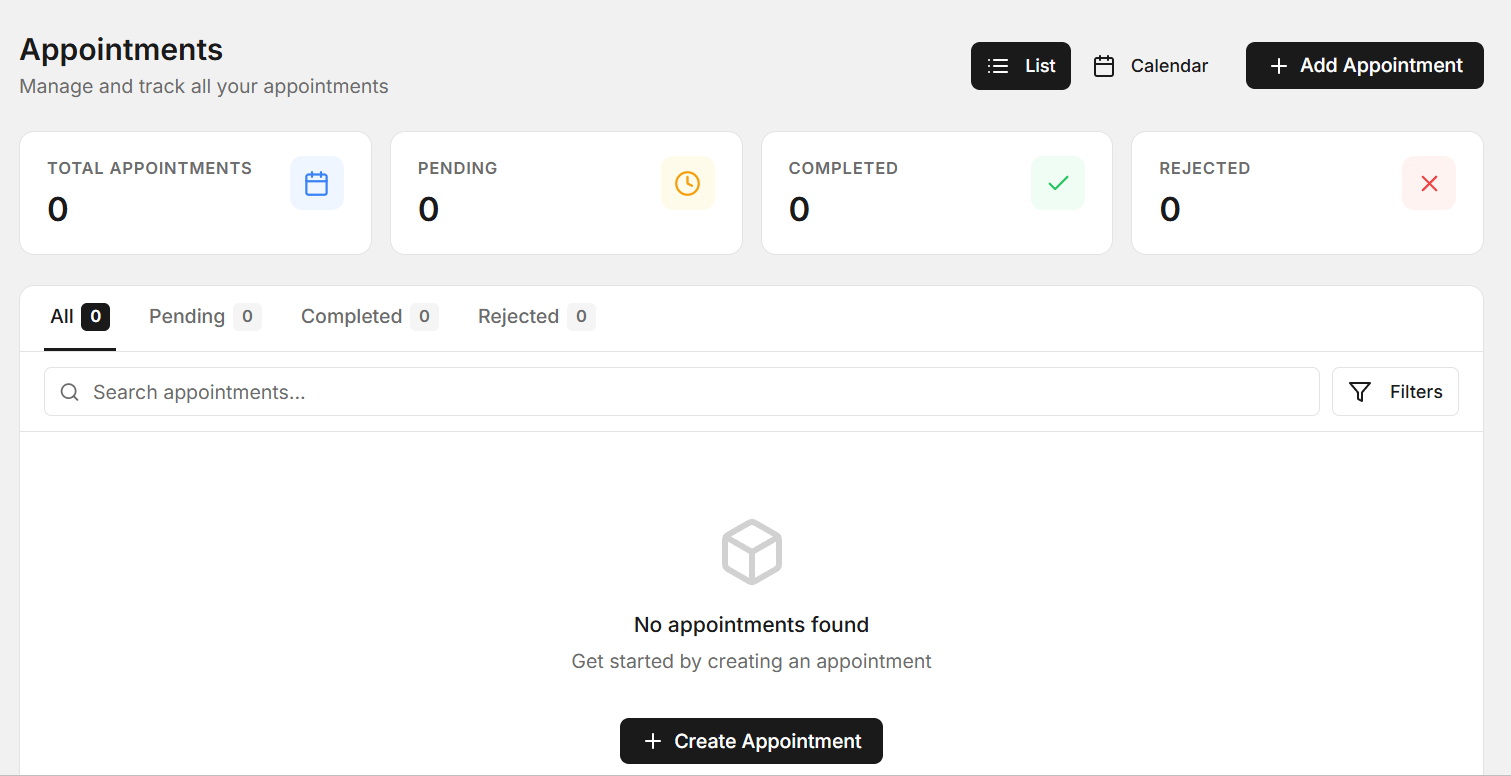Click the Add Appointment button
This screenshot has width=1511, height=776.
1365,66
